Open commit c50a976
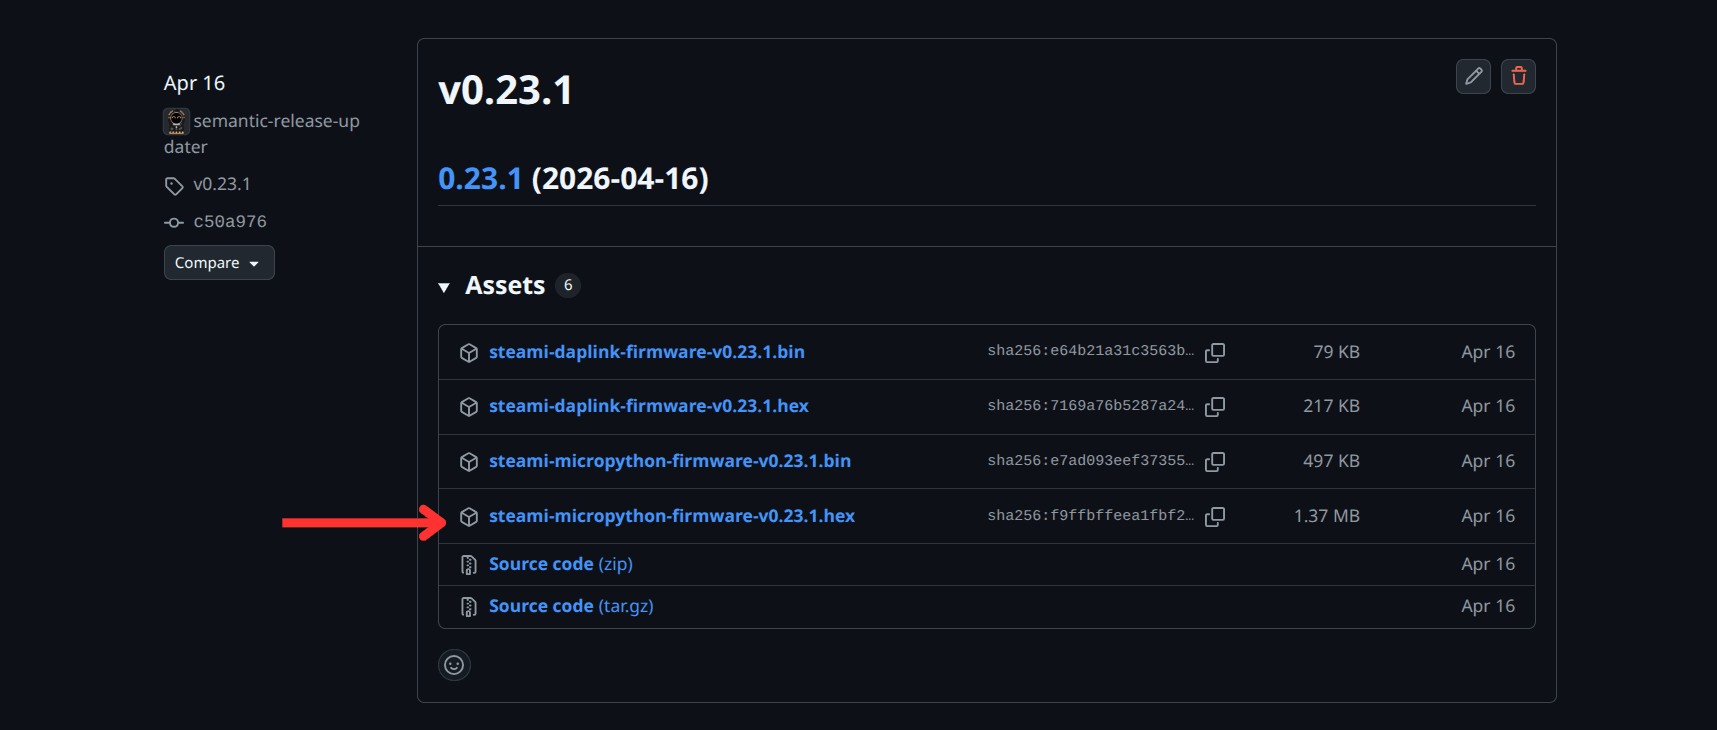The image size is (1717, 730). point(230,222)
